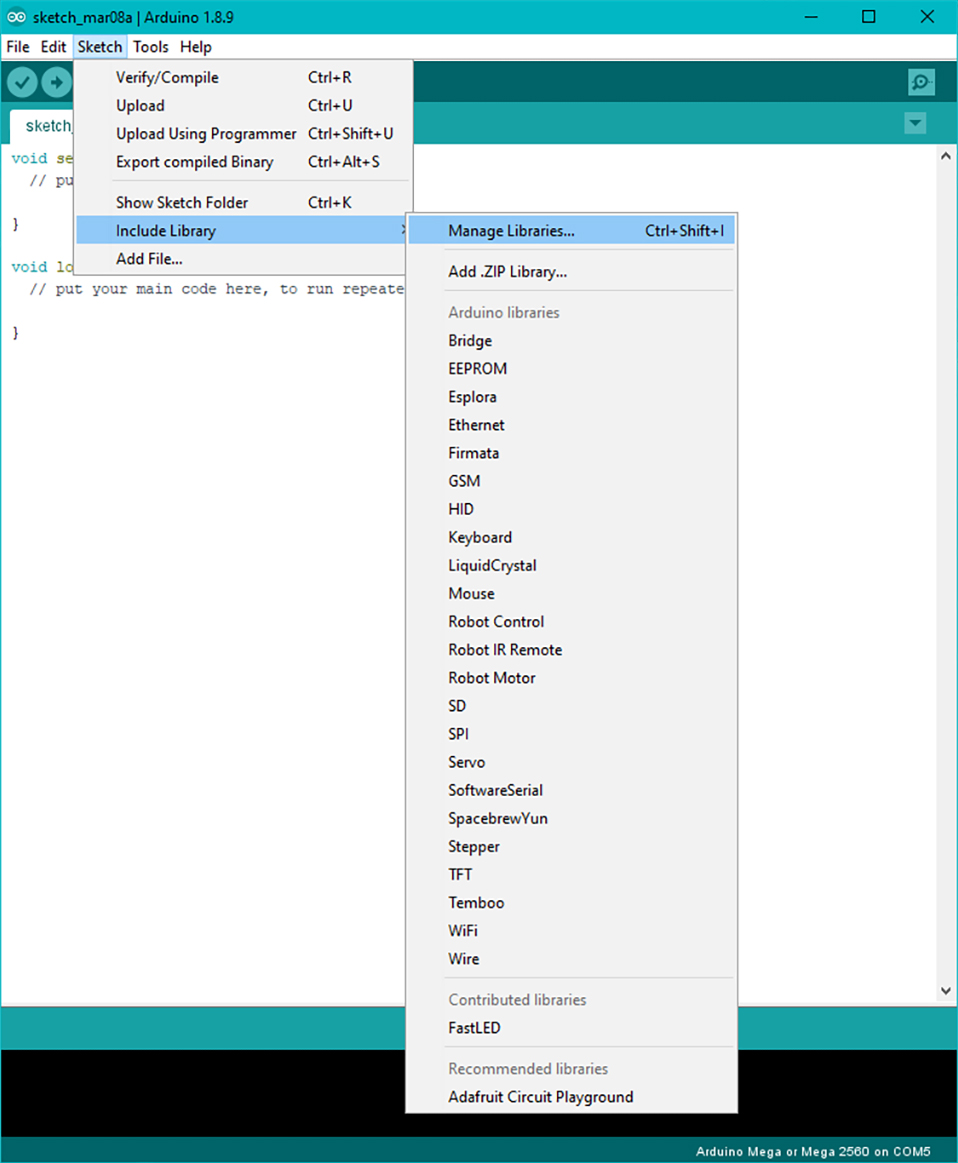This screenshot has width=958, height=1163.
Task: Include the SoftwareSerial library
Action: point(494,790)
